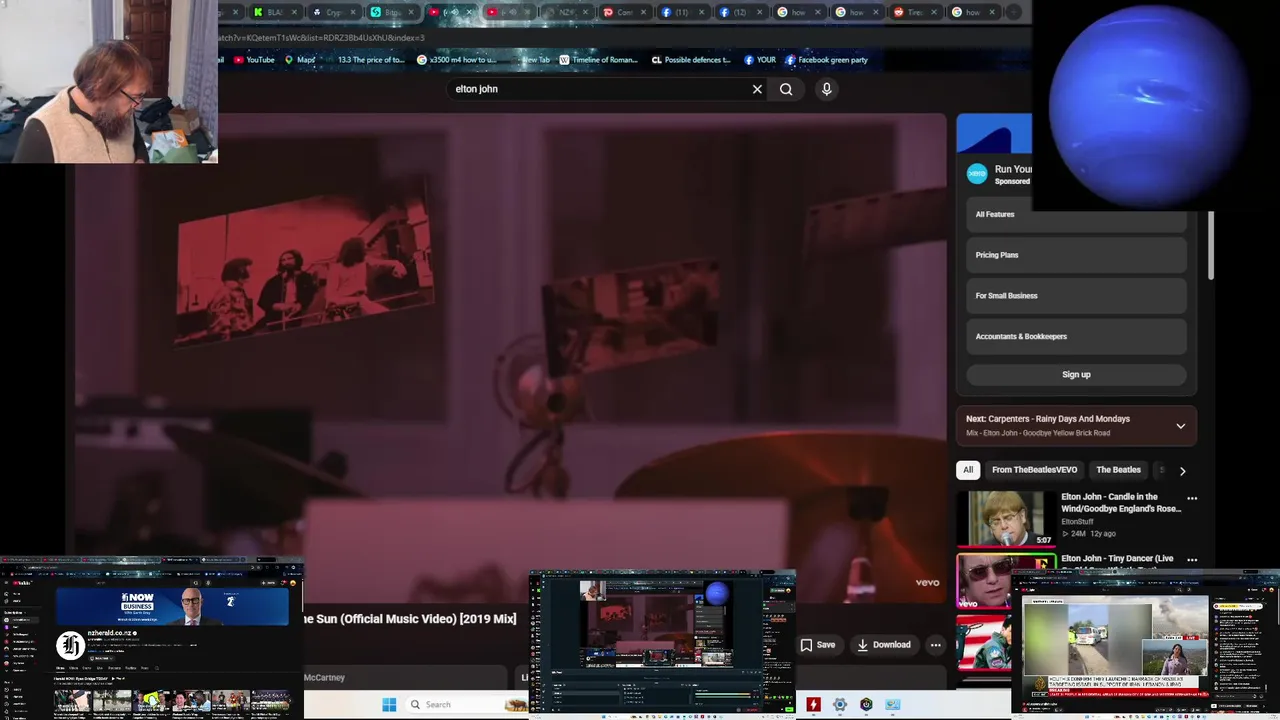Open the YouTube bookmark in bookmarks bar
This screenshot has height=720, width=1280.
[254, 60]
